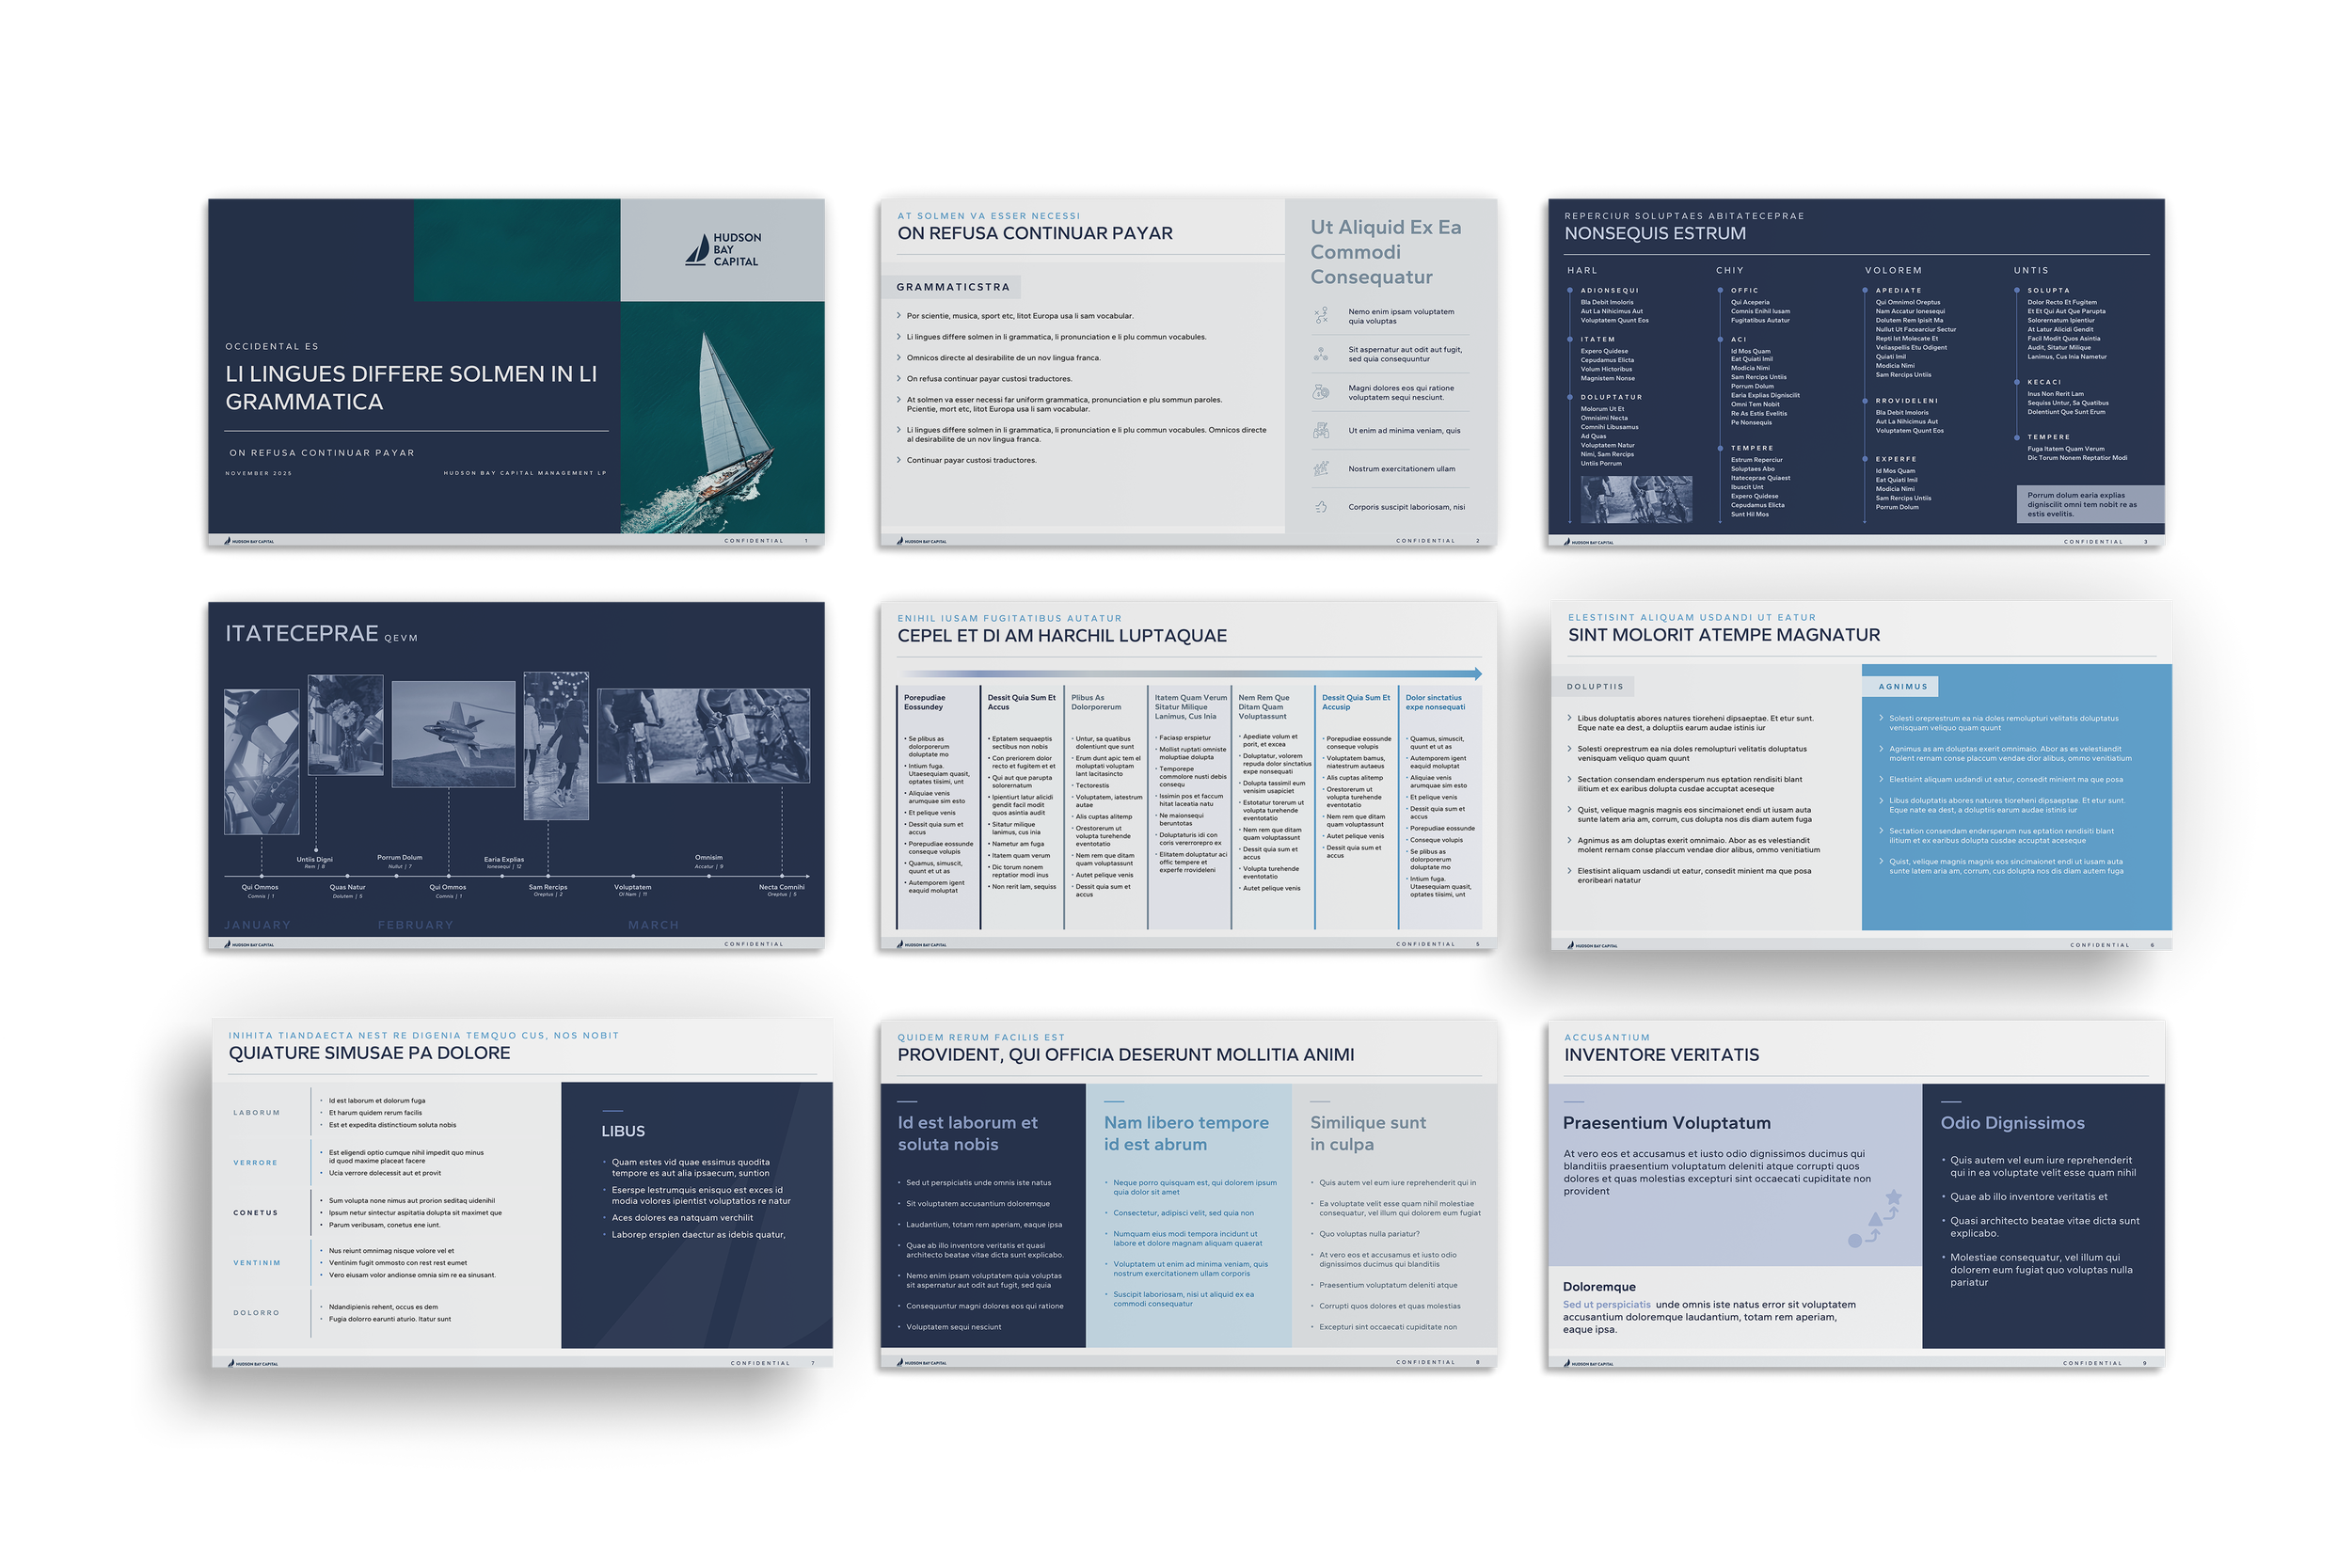Click the DOLUPTIIS section label
Screen dimensions: 2352x1568
coord(1595,687)
